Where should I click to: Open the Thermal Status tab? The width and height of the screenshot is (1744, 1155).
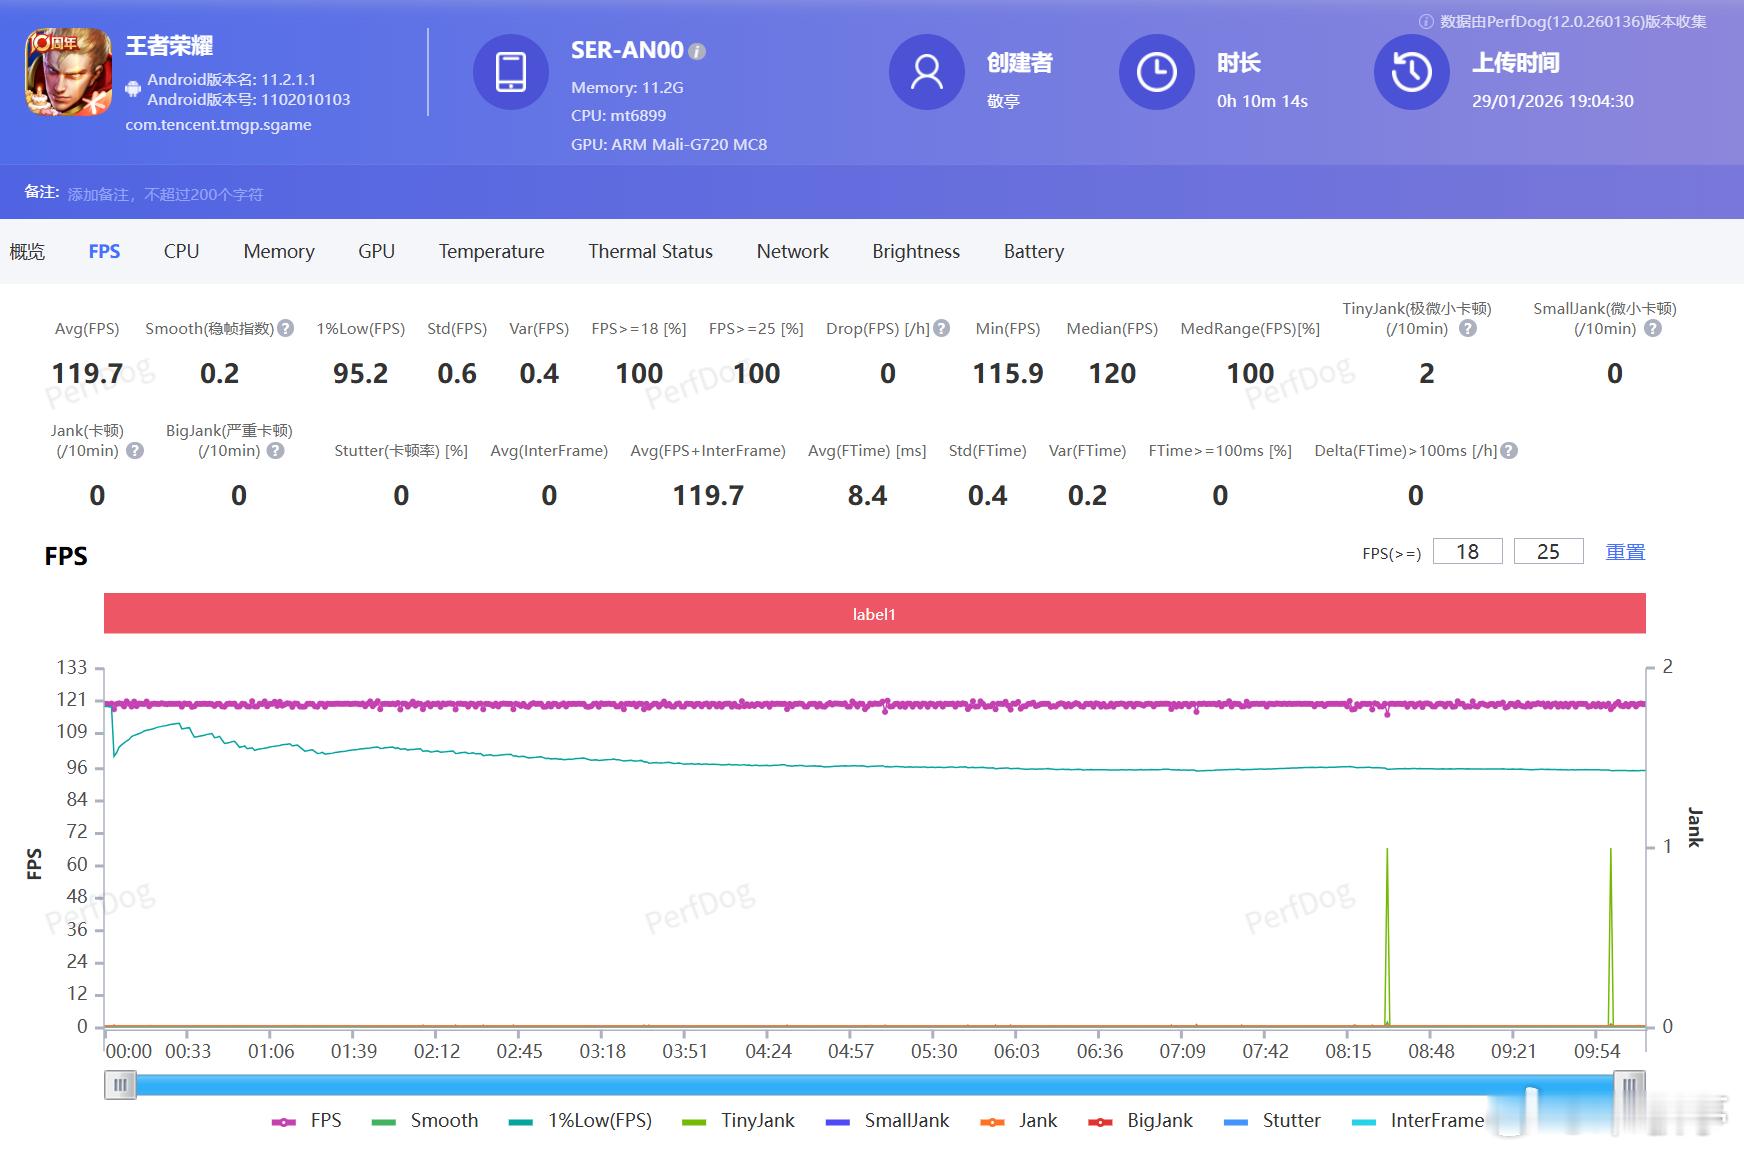(650, 251)
